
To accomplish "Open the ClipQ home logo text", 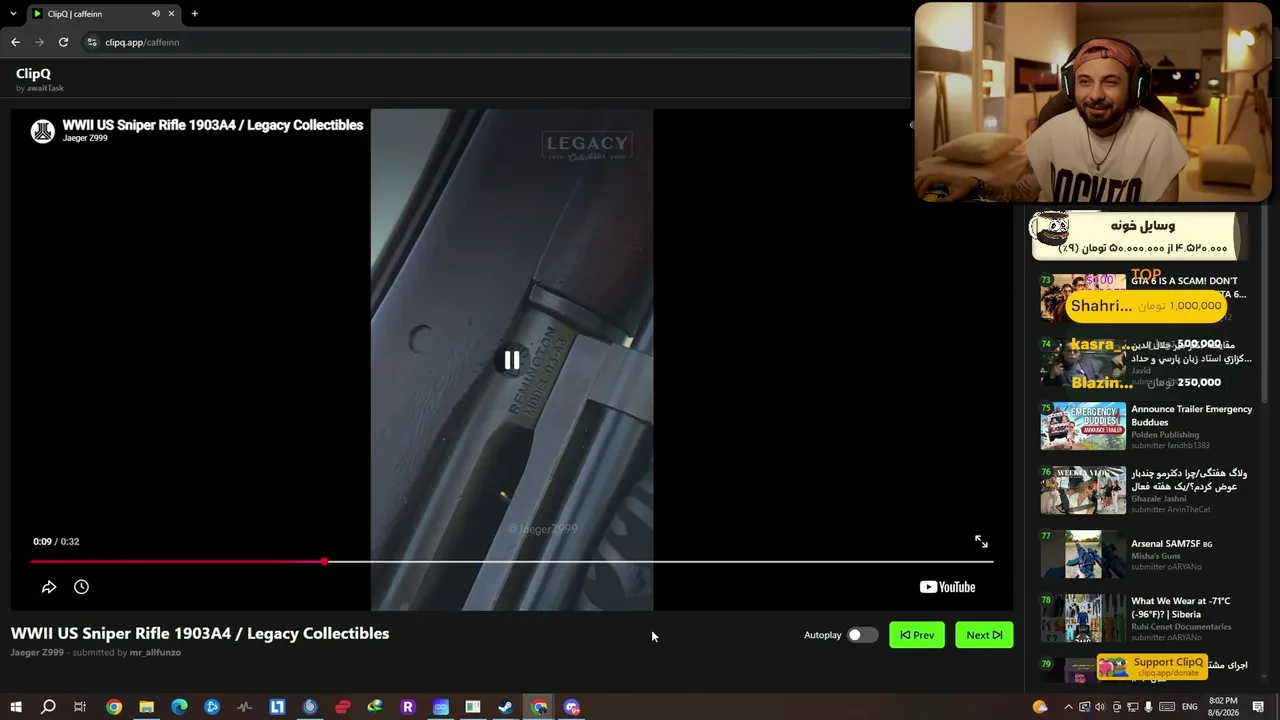I will [33, 73].
